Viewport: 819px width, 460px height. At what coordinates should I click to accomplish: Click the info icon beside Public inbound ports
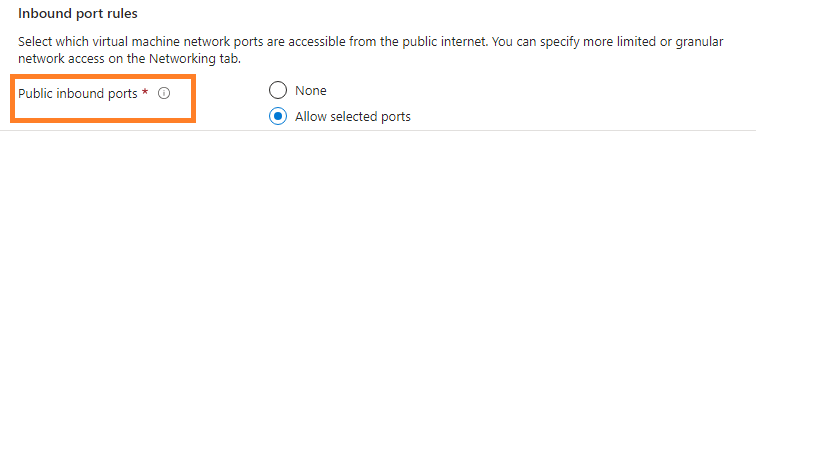[164, 93]
